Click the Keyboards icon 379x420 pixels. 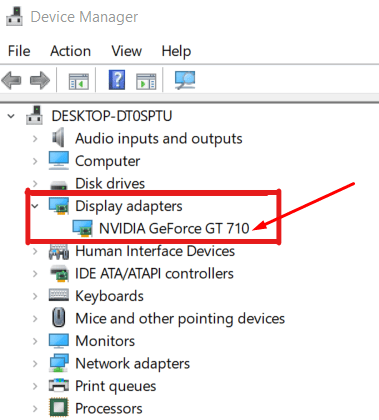[59, 295]
